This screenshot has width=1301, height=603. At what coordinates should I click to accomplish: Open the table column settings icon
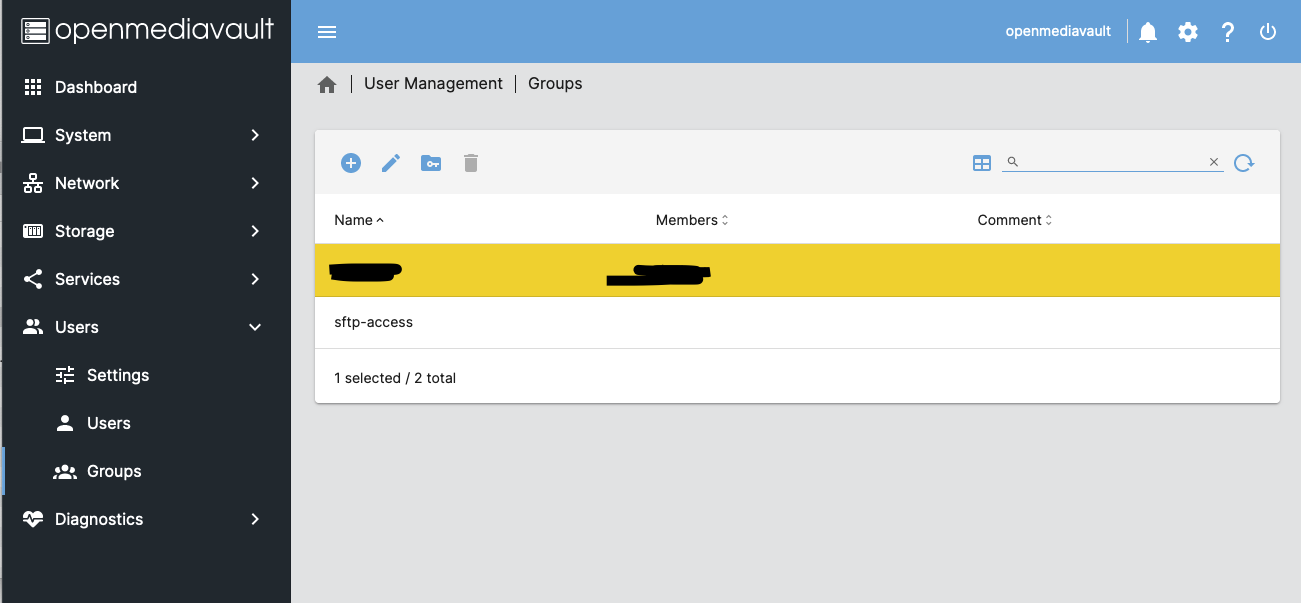click(x=982, y=163)
